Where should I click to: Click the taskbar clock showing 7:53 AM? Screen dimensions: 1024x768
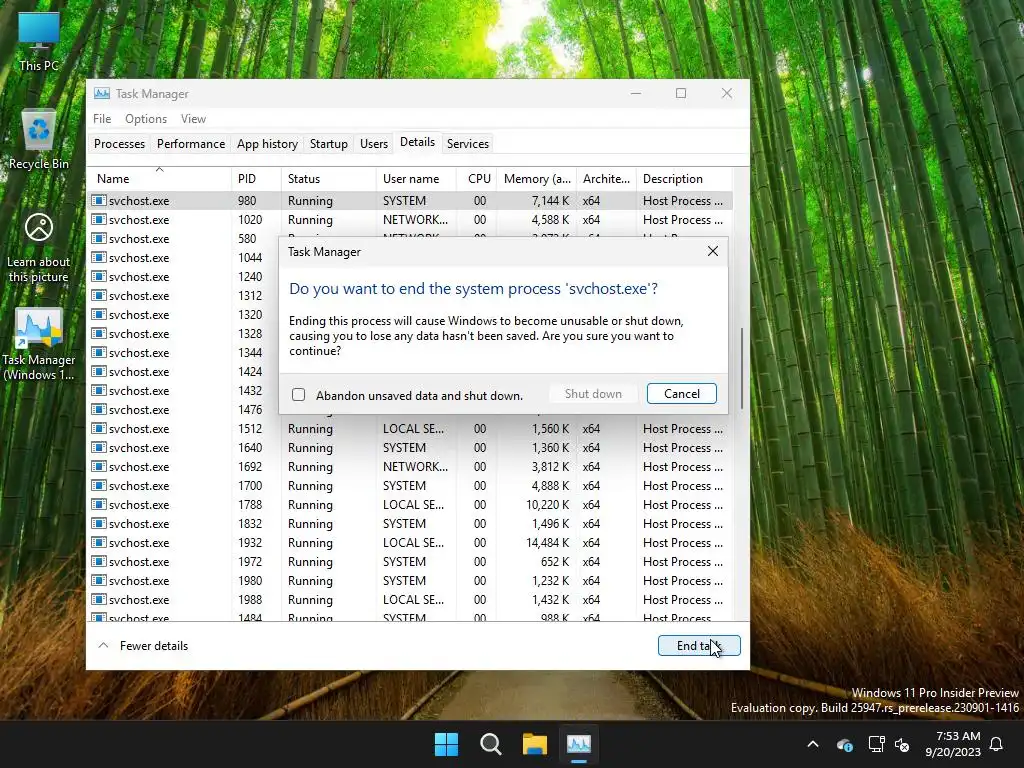coord(953,744)
